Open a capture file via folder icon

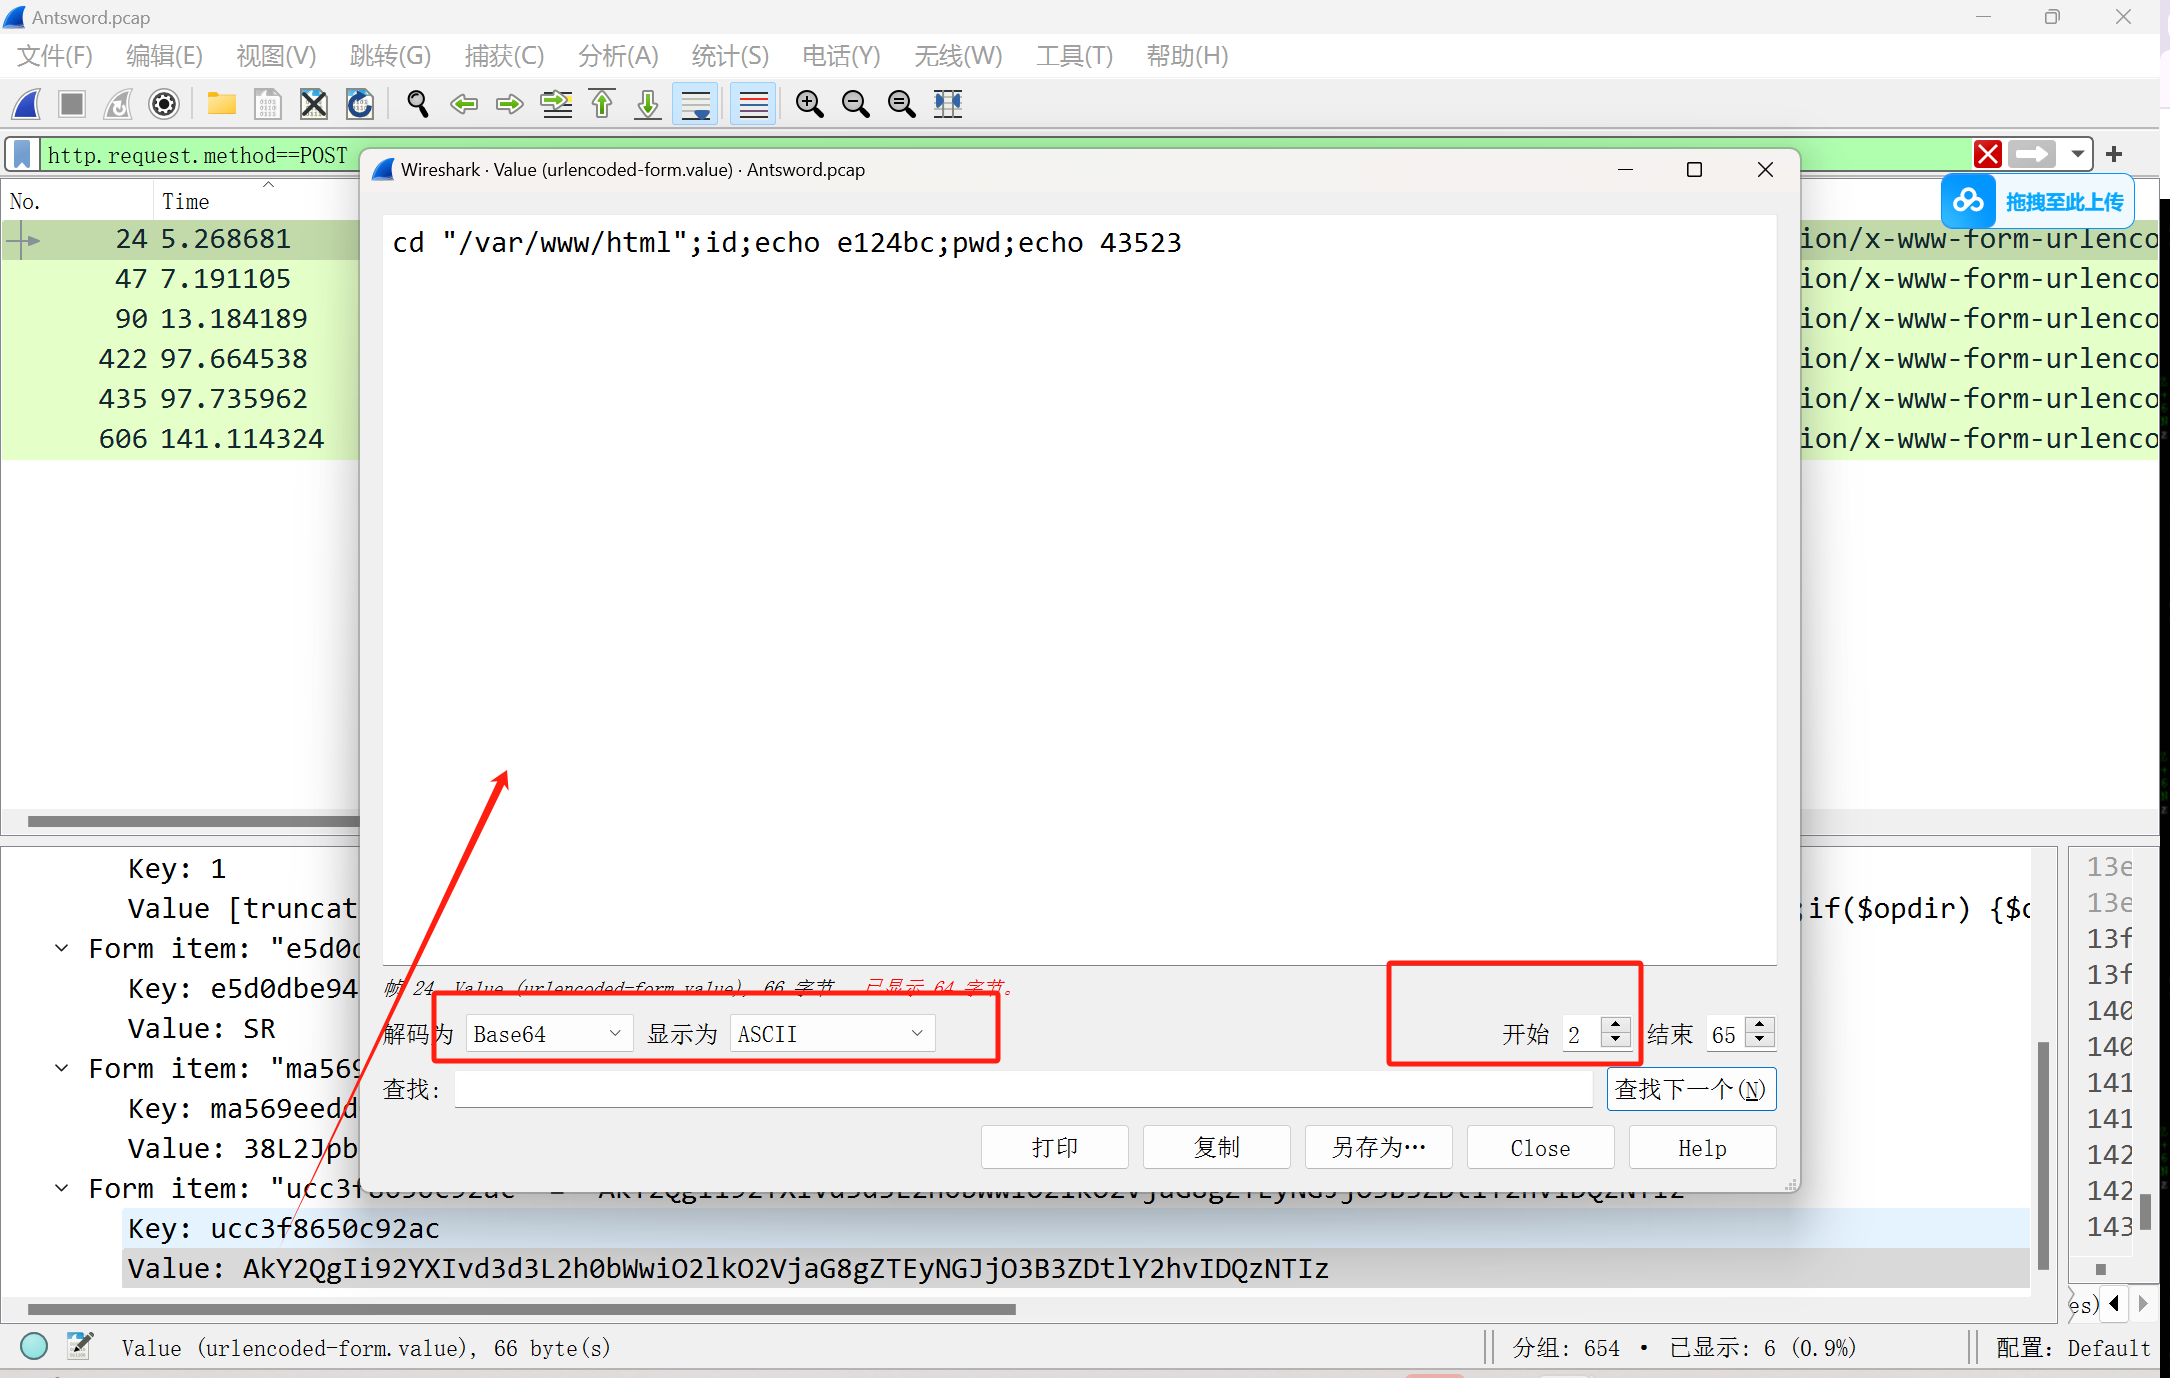point(221,104)
